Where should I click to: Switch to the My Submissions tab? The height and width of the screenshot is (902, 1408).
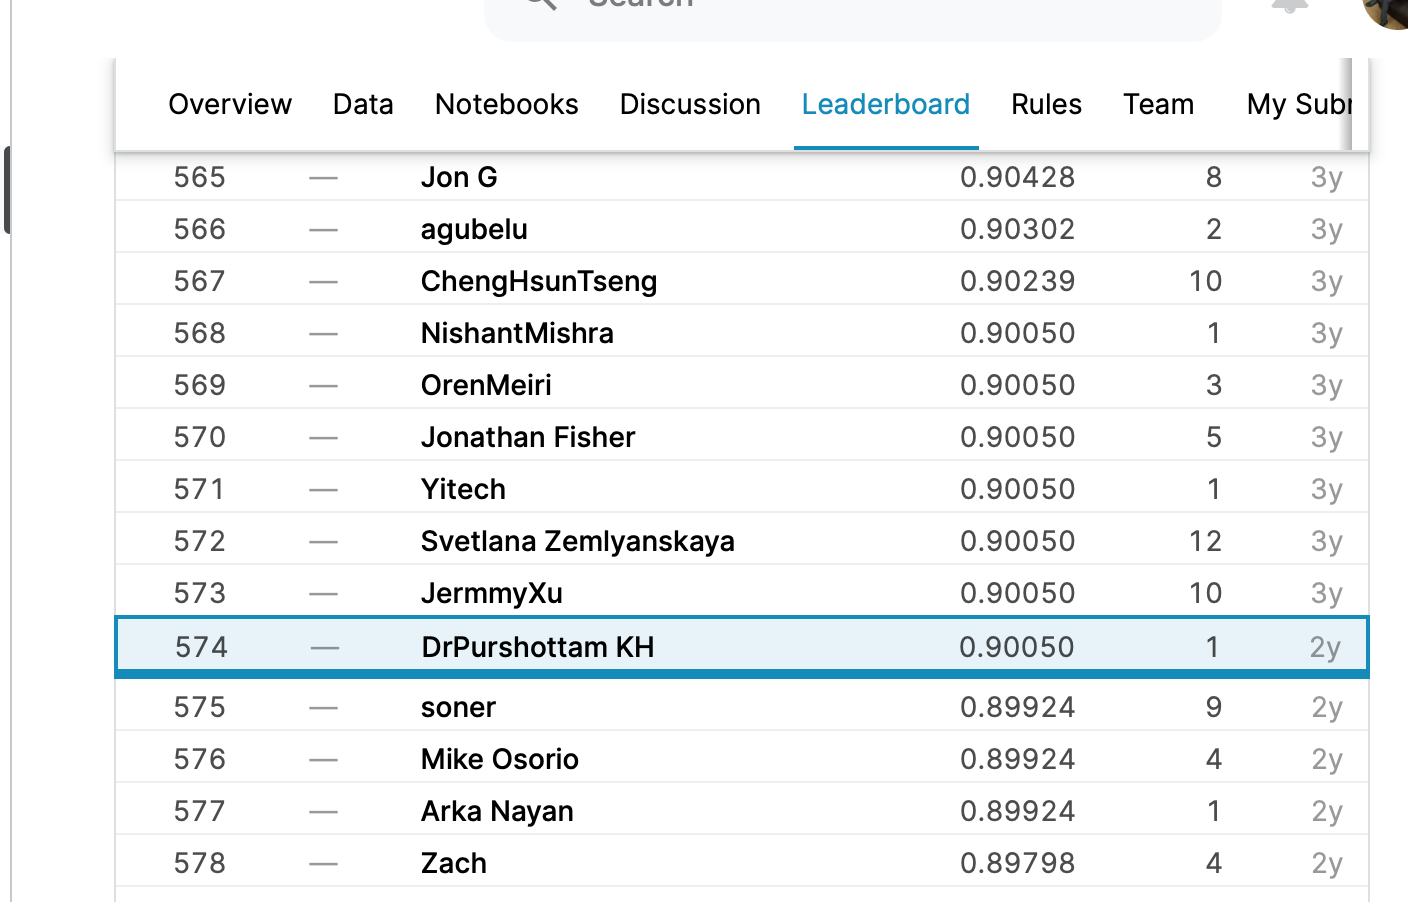[x=1298, y=104]
